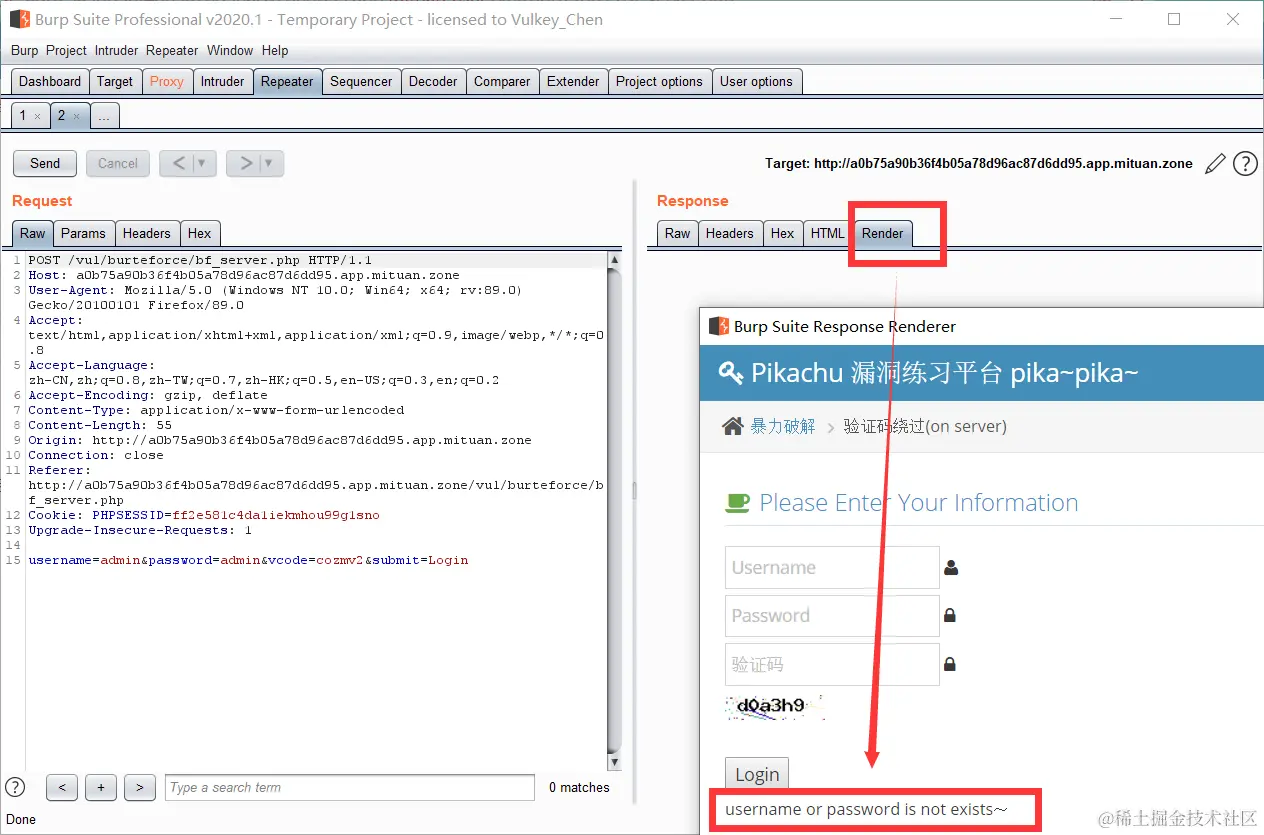This screenshot has width=1264, height=835.
Task: Select the Response Hex tab
Action: [x=783, y=233]
